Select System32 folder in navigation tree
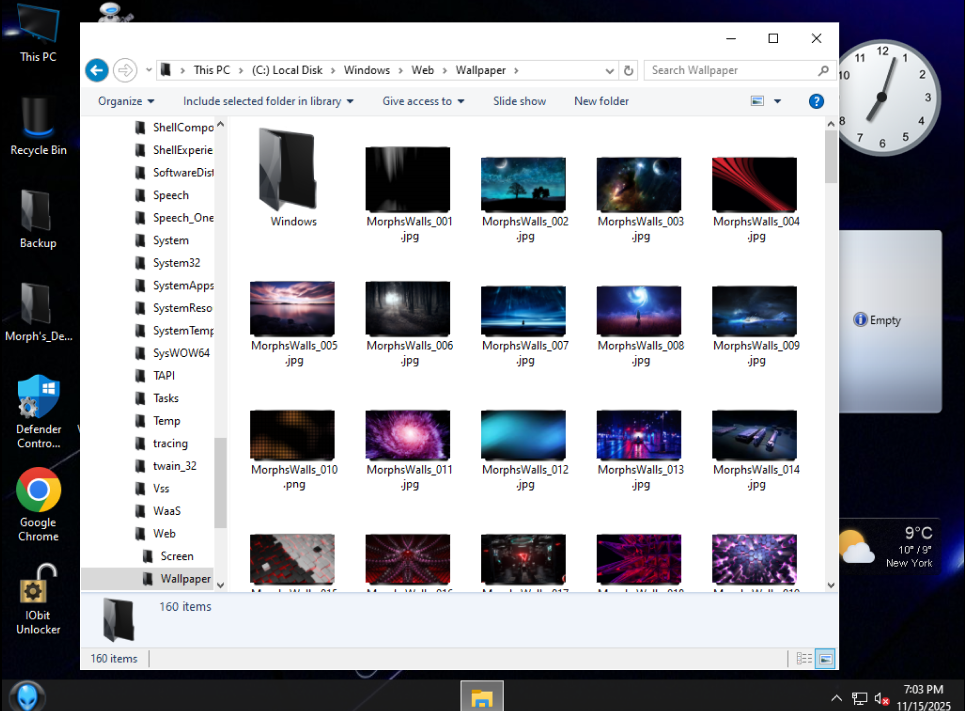 175,263
